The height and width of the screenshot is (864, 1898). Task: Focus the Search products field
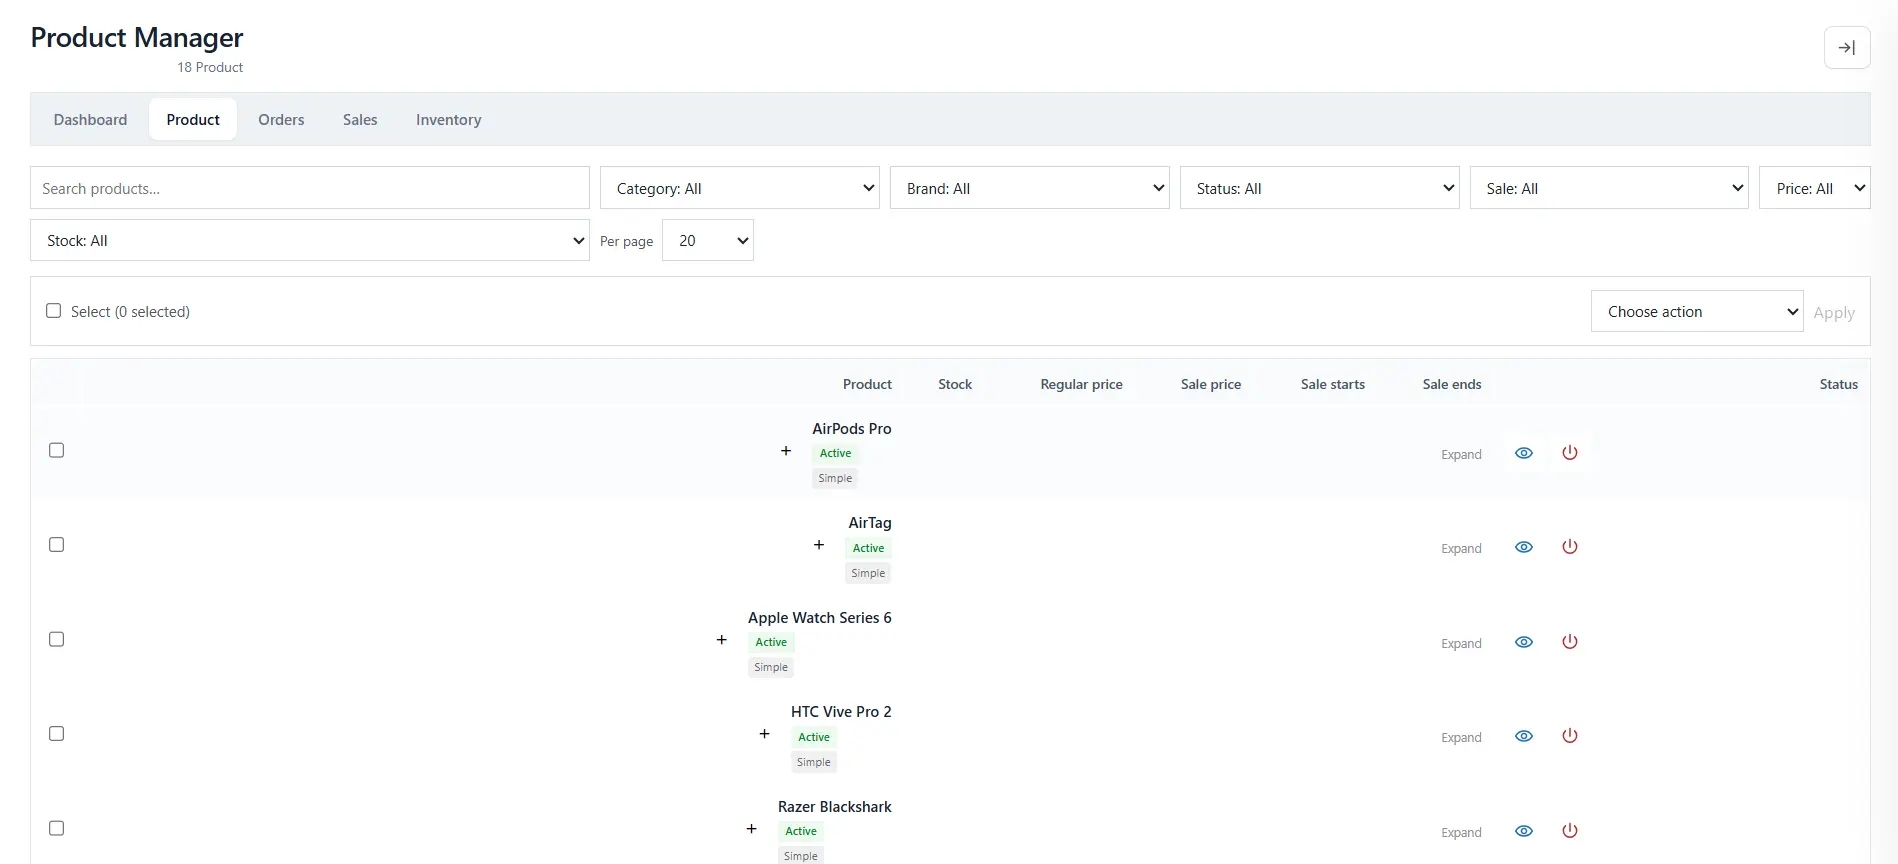pyautogui.click(x=310, y=188)
